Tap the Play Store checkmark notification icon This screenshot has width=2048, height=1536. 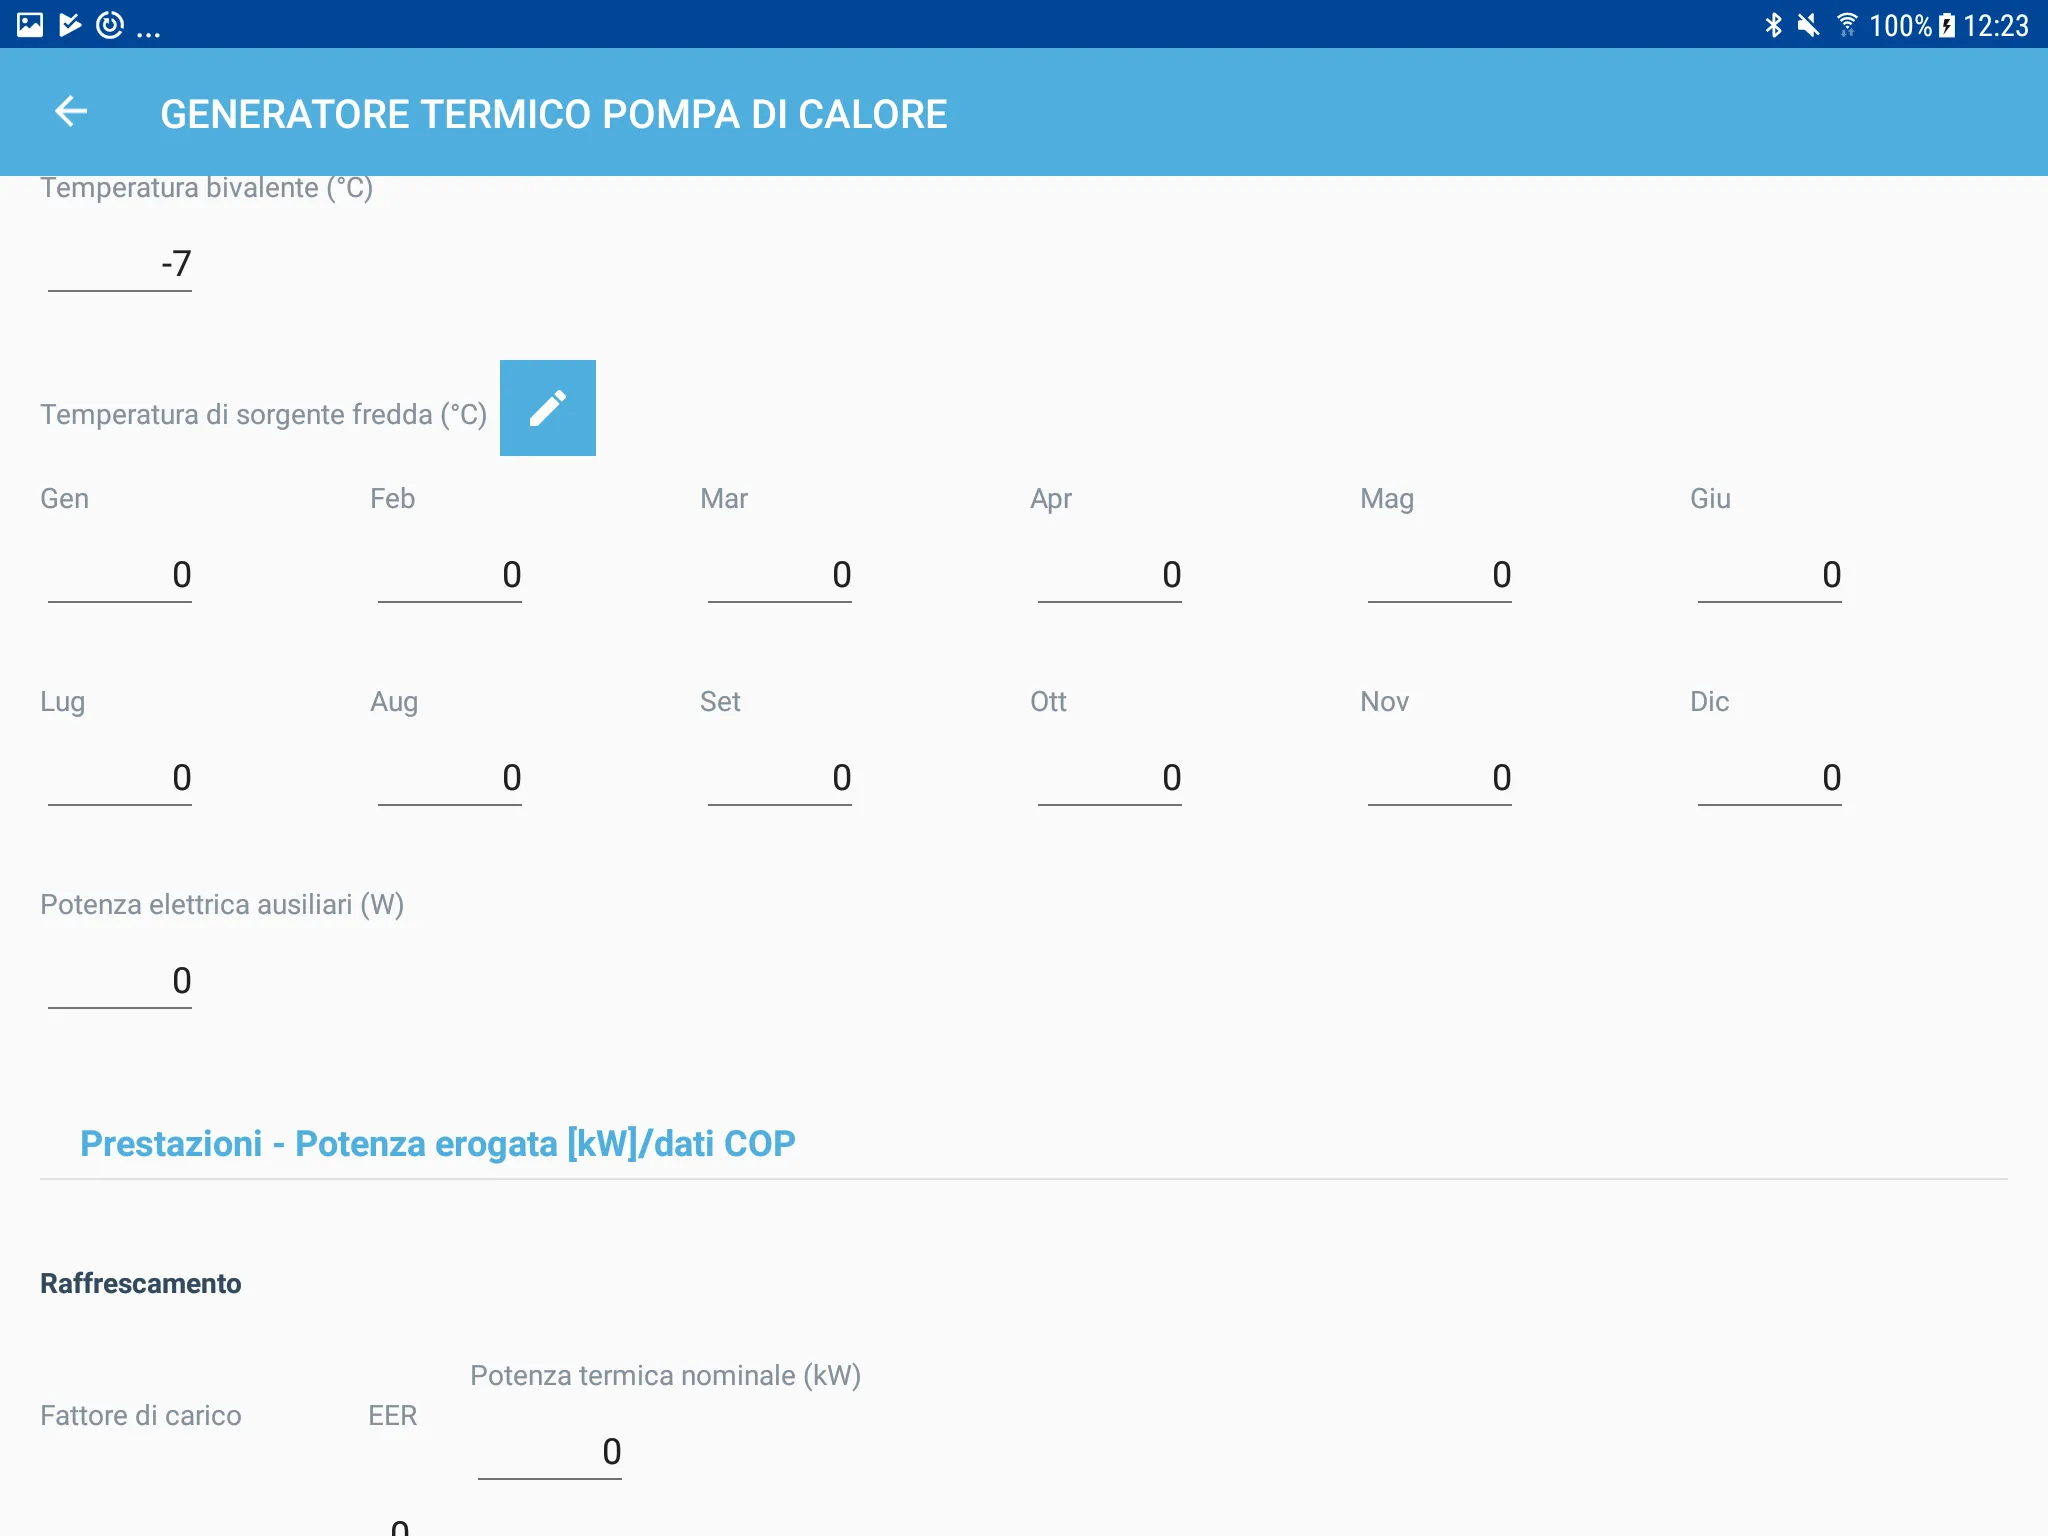(x=70, y=25)
